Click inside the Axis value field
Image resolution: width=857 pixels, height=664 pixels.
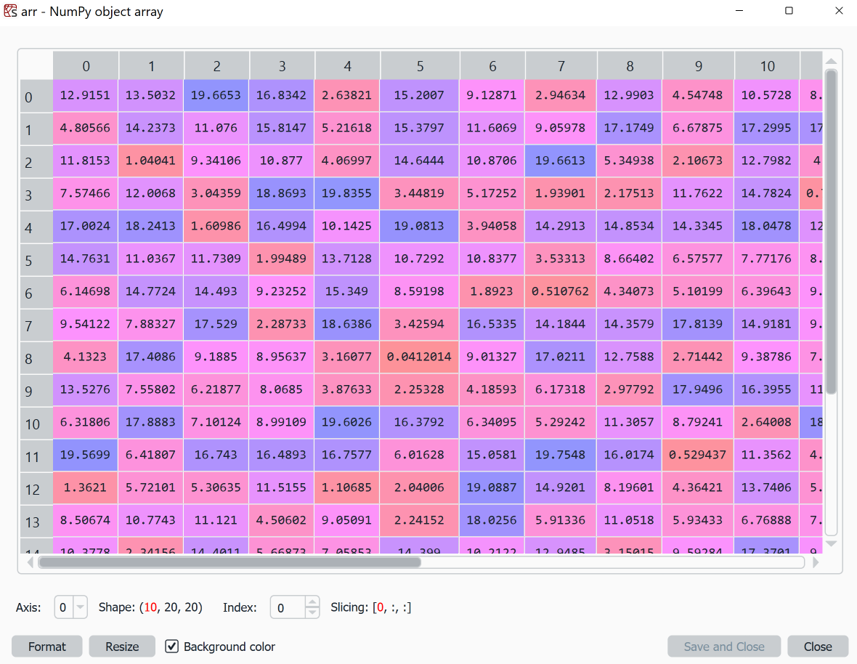63,607
